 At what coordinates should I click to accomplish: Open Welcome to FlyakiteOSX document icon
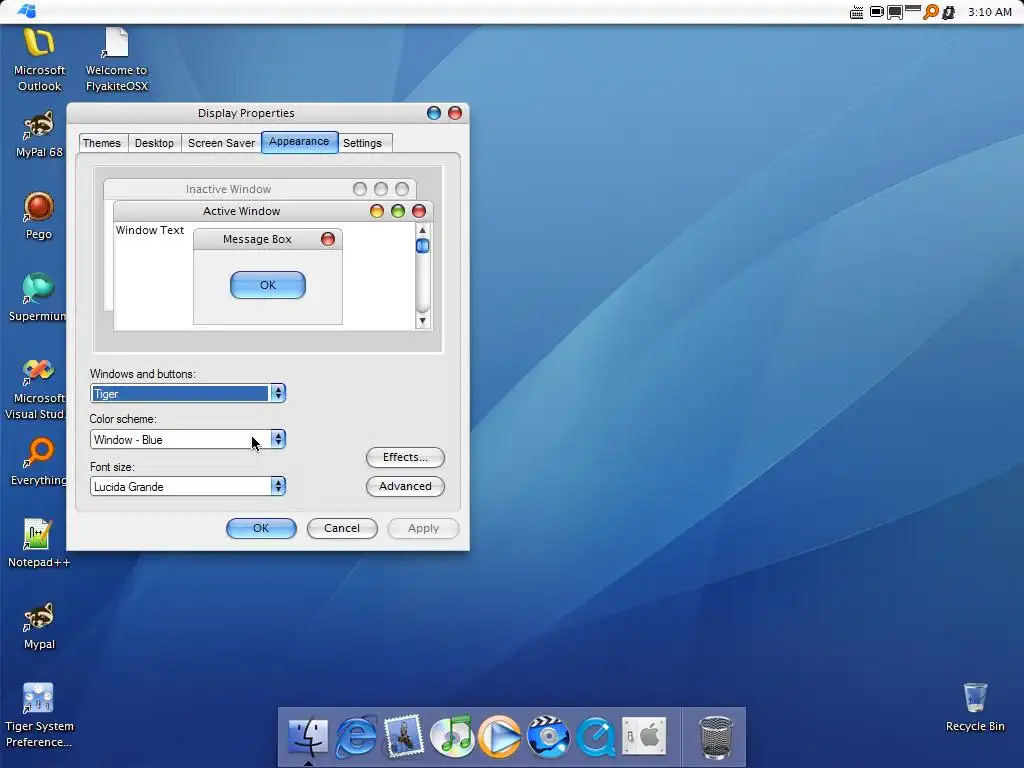(x=116, y=60)
